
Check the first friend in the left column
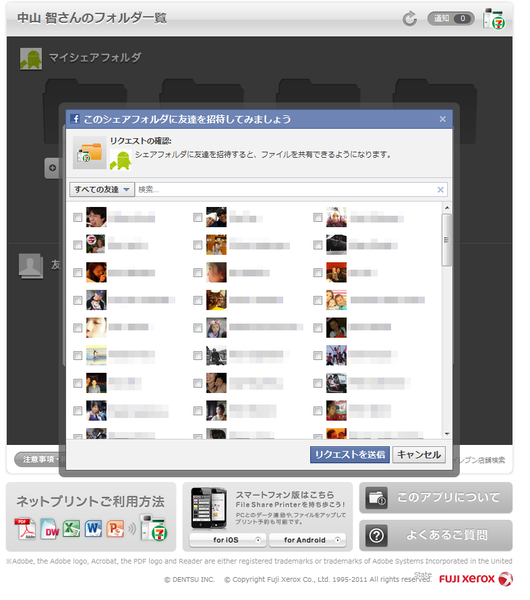point(78,217)
